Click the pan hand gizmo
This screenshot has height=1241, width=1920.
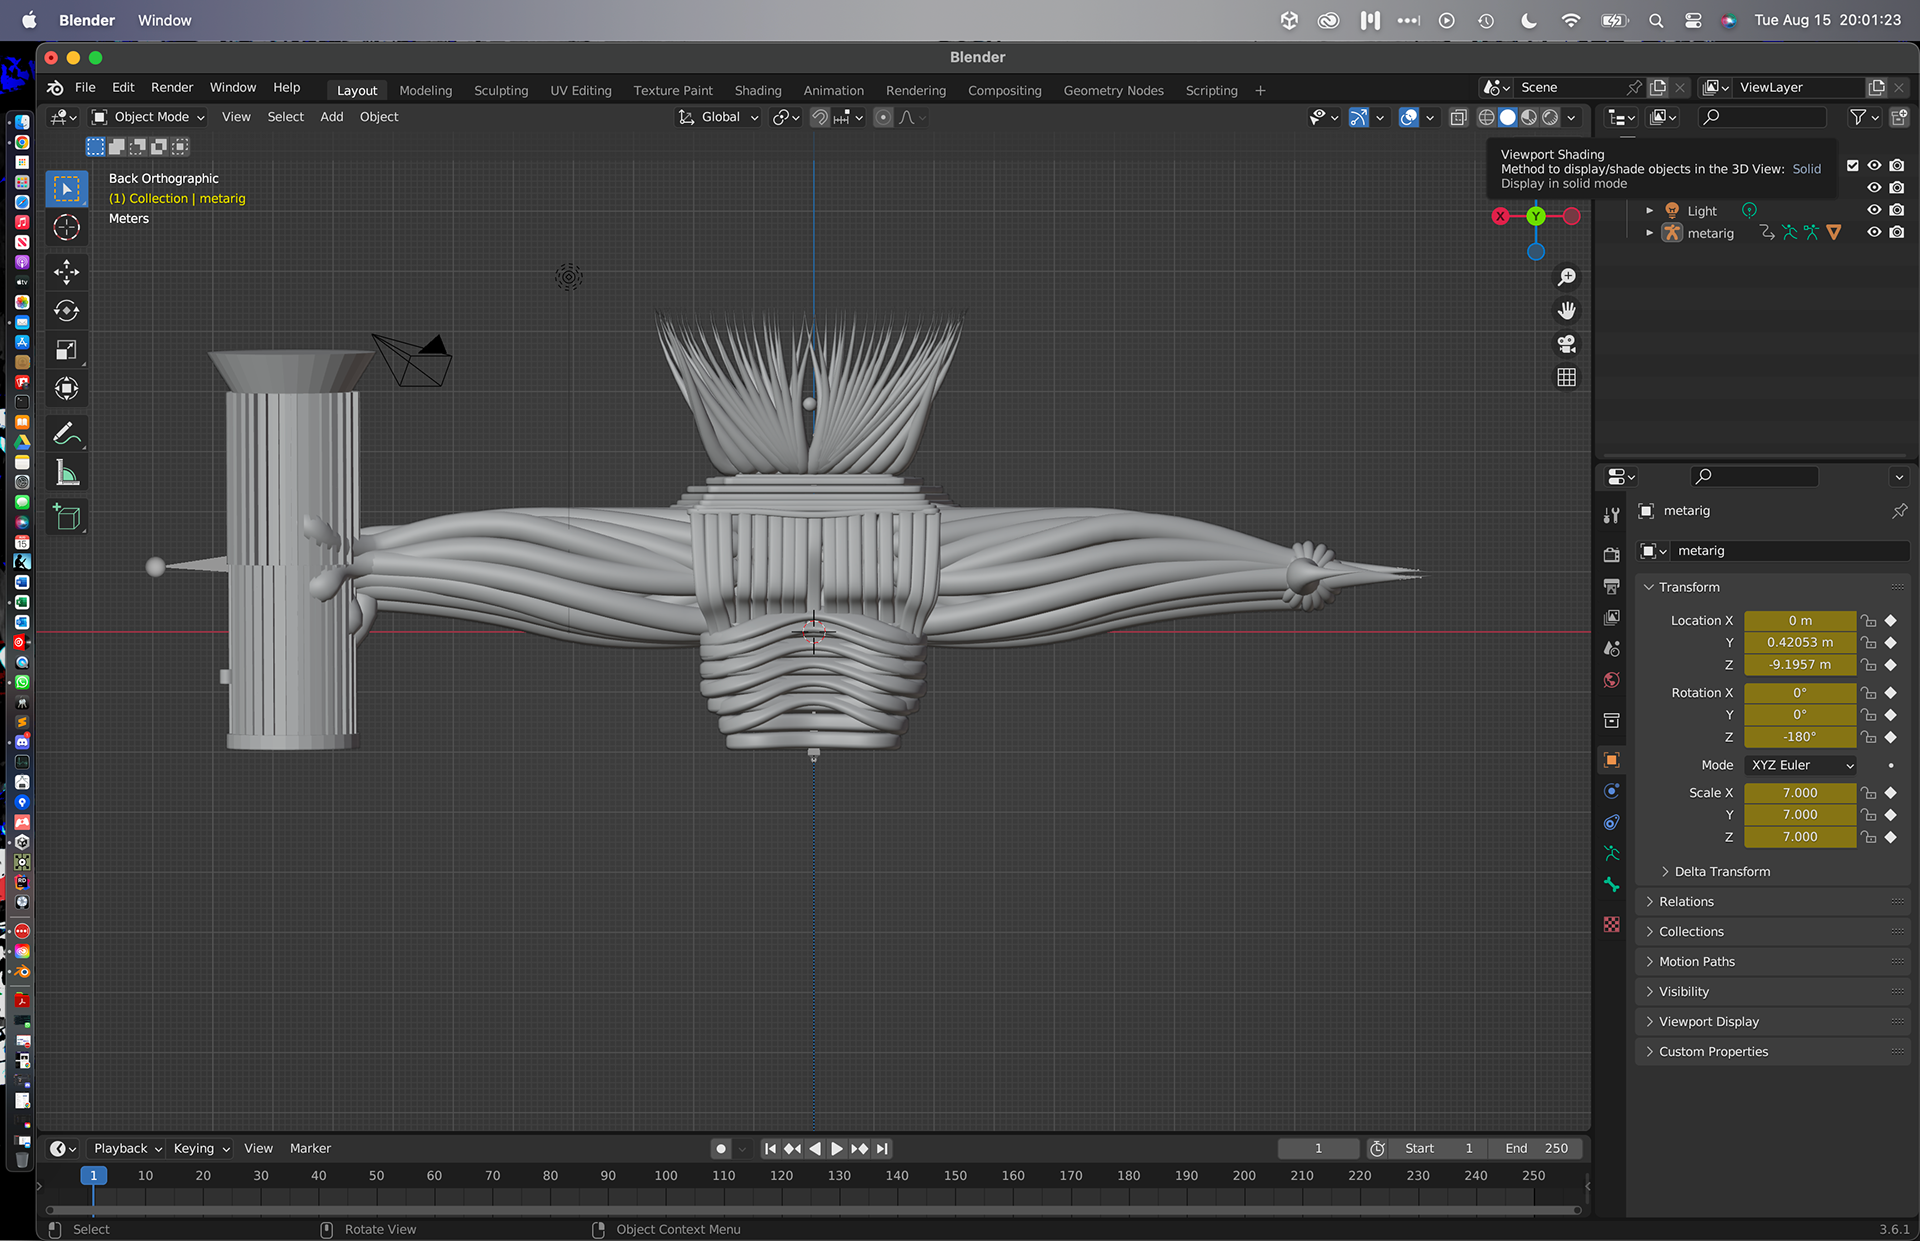(1566, 311)
